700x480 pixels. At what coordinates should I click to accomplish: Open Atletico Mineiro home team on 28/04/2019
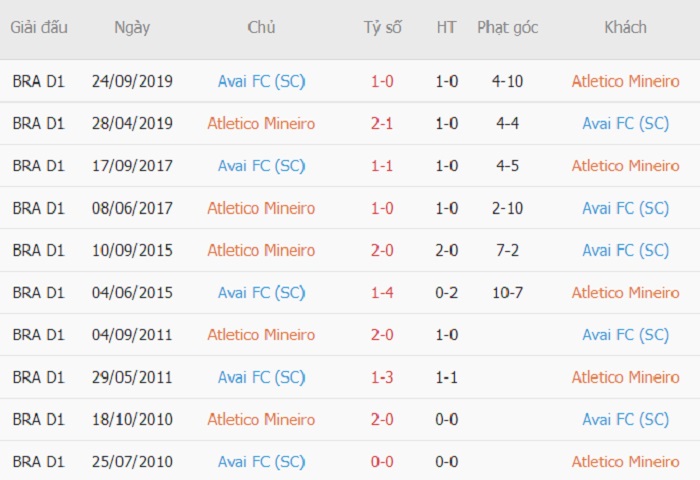pyautogui.click(x=261, y=123)
